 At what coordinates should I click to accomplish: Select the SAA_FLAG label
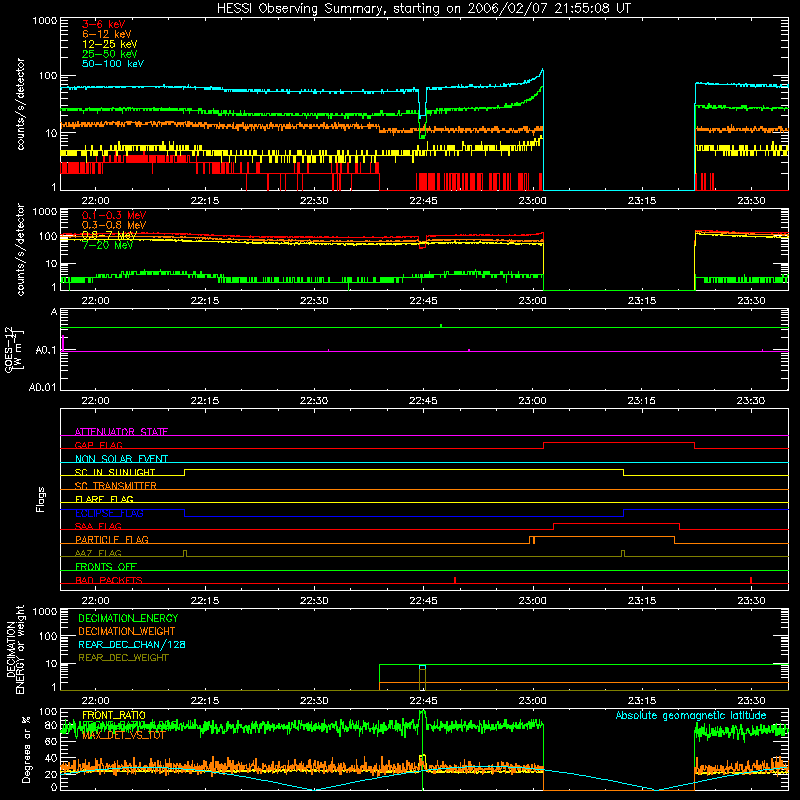[x=98, y=526]
